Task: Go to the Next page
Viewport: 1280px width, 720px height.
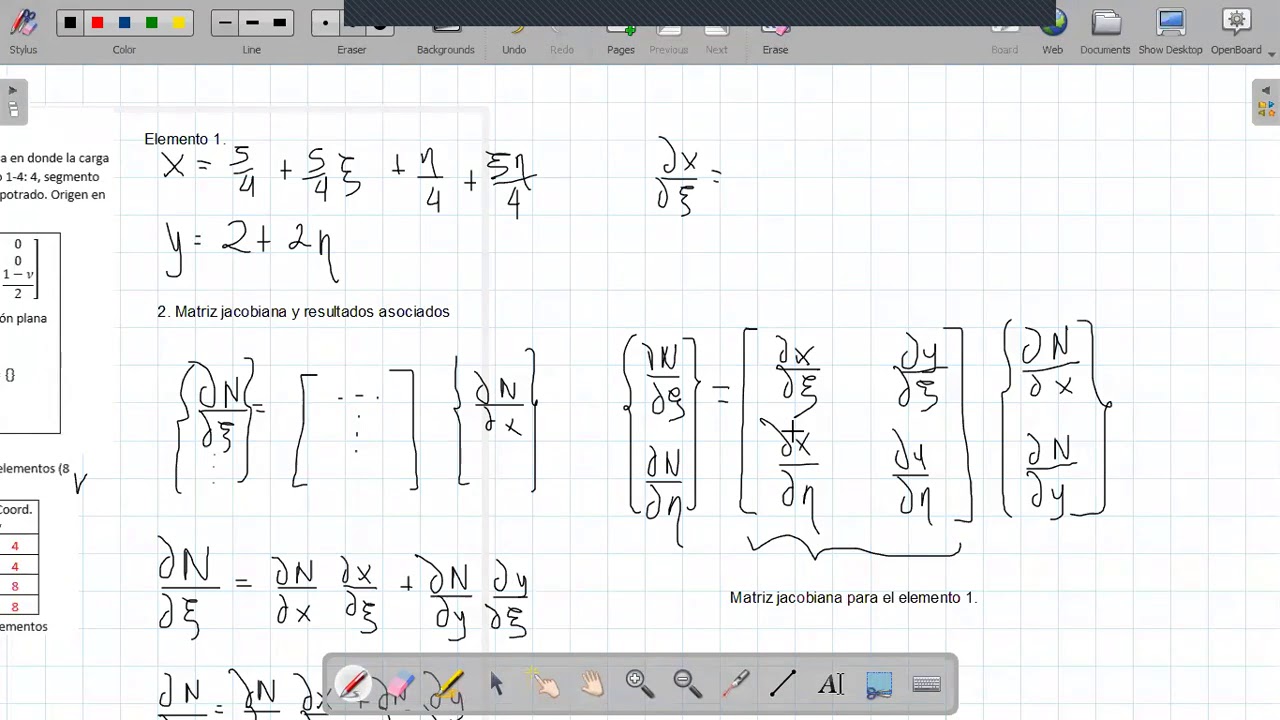Action: tap(717, 28)
